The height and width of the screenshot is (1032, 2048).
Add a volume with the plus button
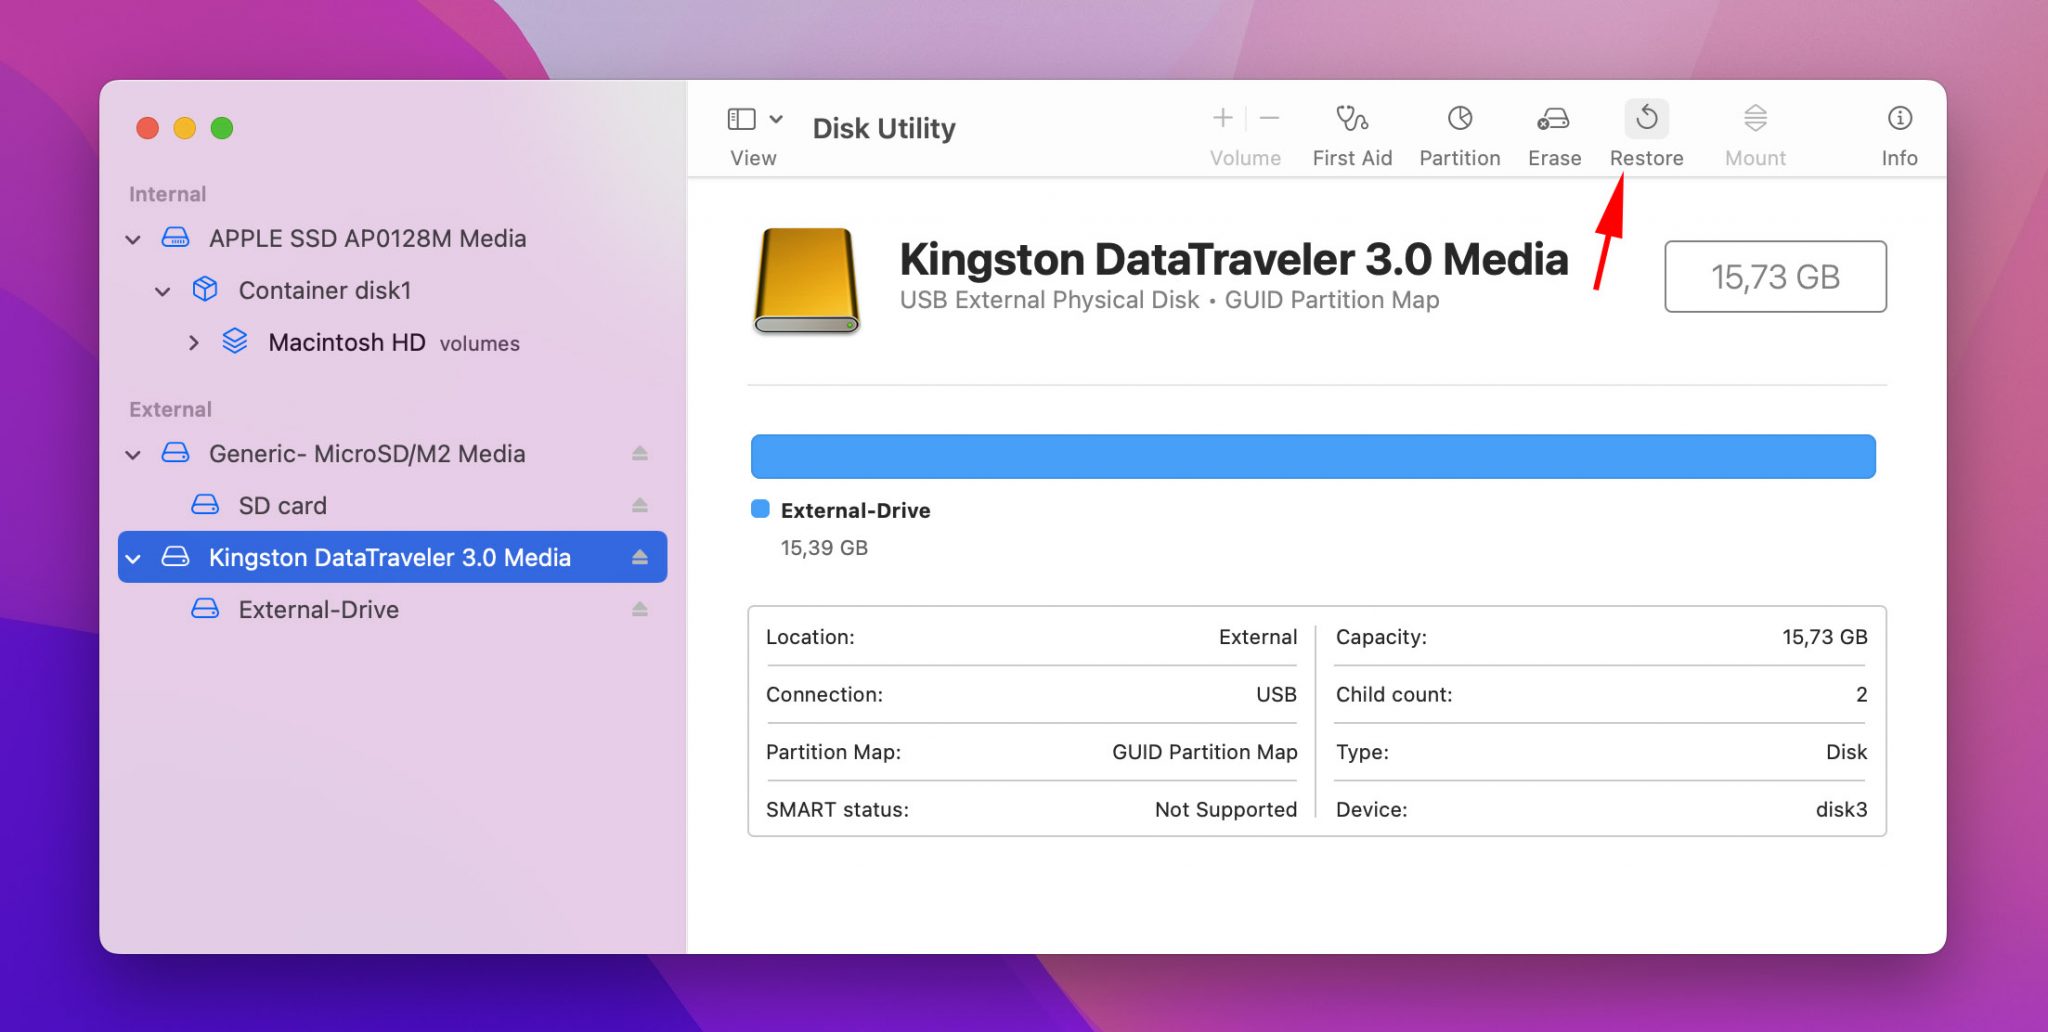pos(1222,118)
